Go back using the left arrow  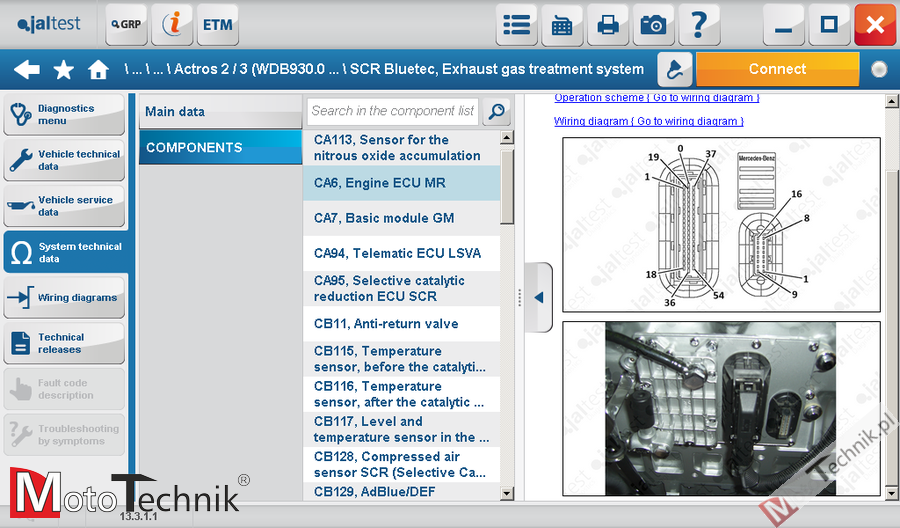[27, 70]
